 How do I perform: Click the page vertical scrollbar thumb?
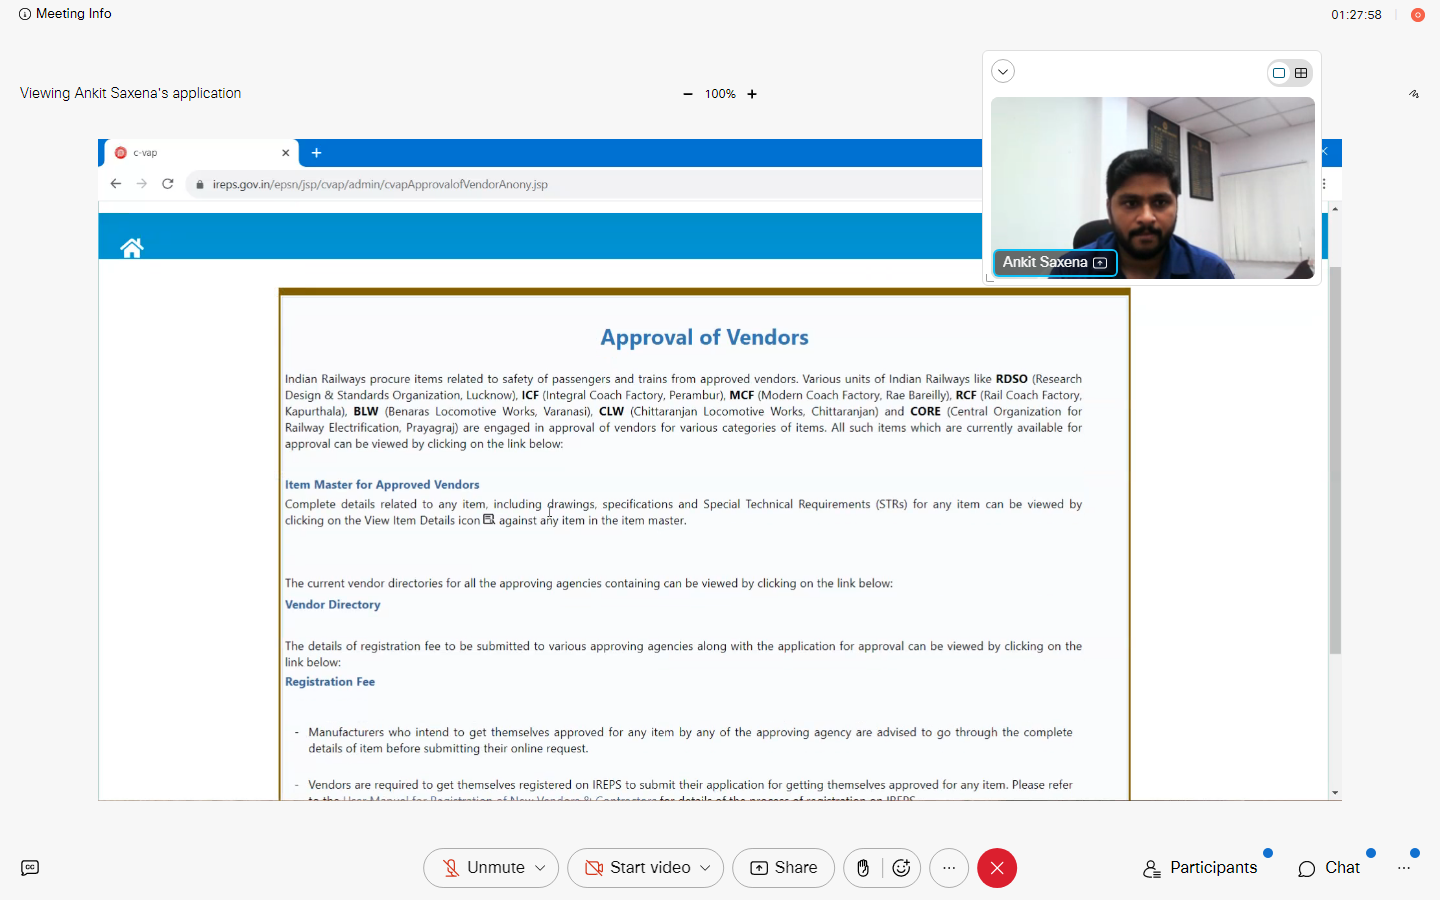click(x=1335, y=460)
